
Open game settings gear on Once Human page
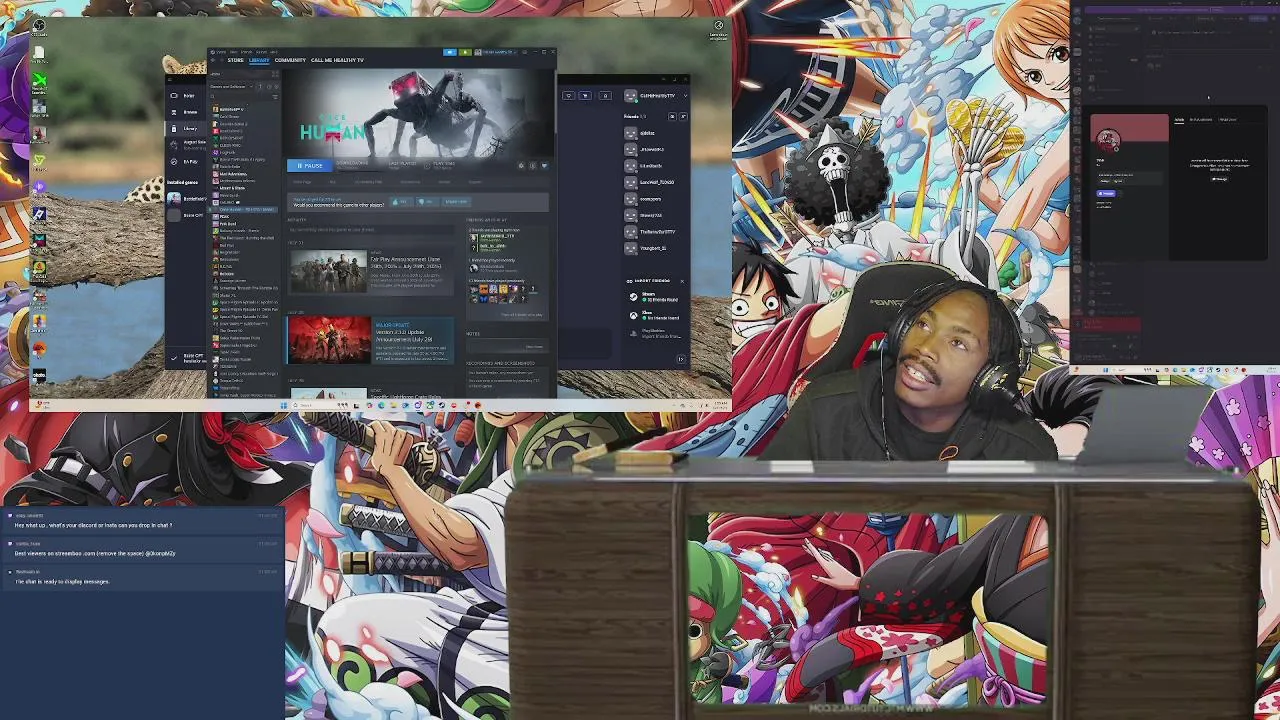pyautogui.click(x=521, y=166)
